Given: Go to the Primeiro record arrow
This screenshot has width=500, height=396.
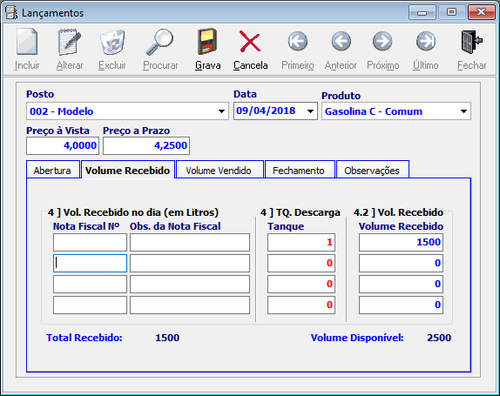Looking at the screenshot, I should [x=297, y=41].
